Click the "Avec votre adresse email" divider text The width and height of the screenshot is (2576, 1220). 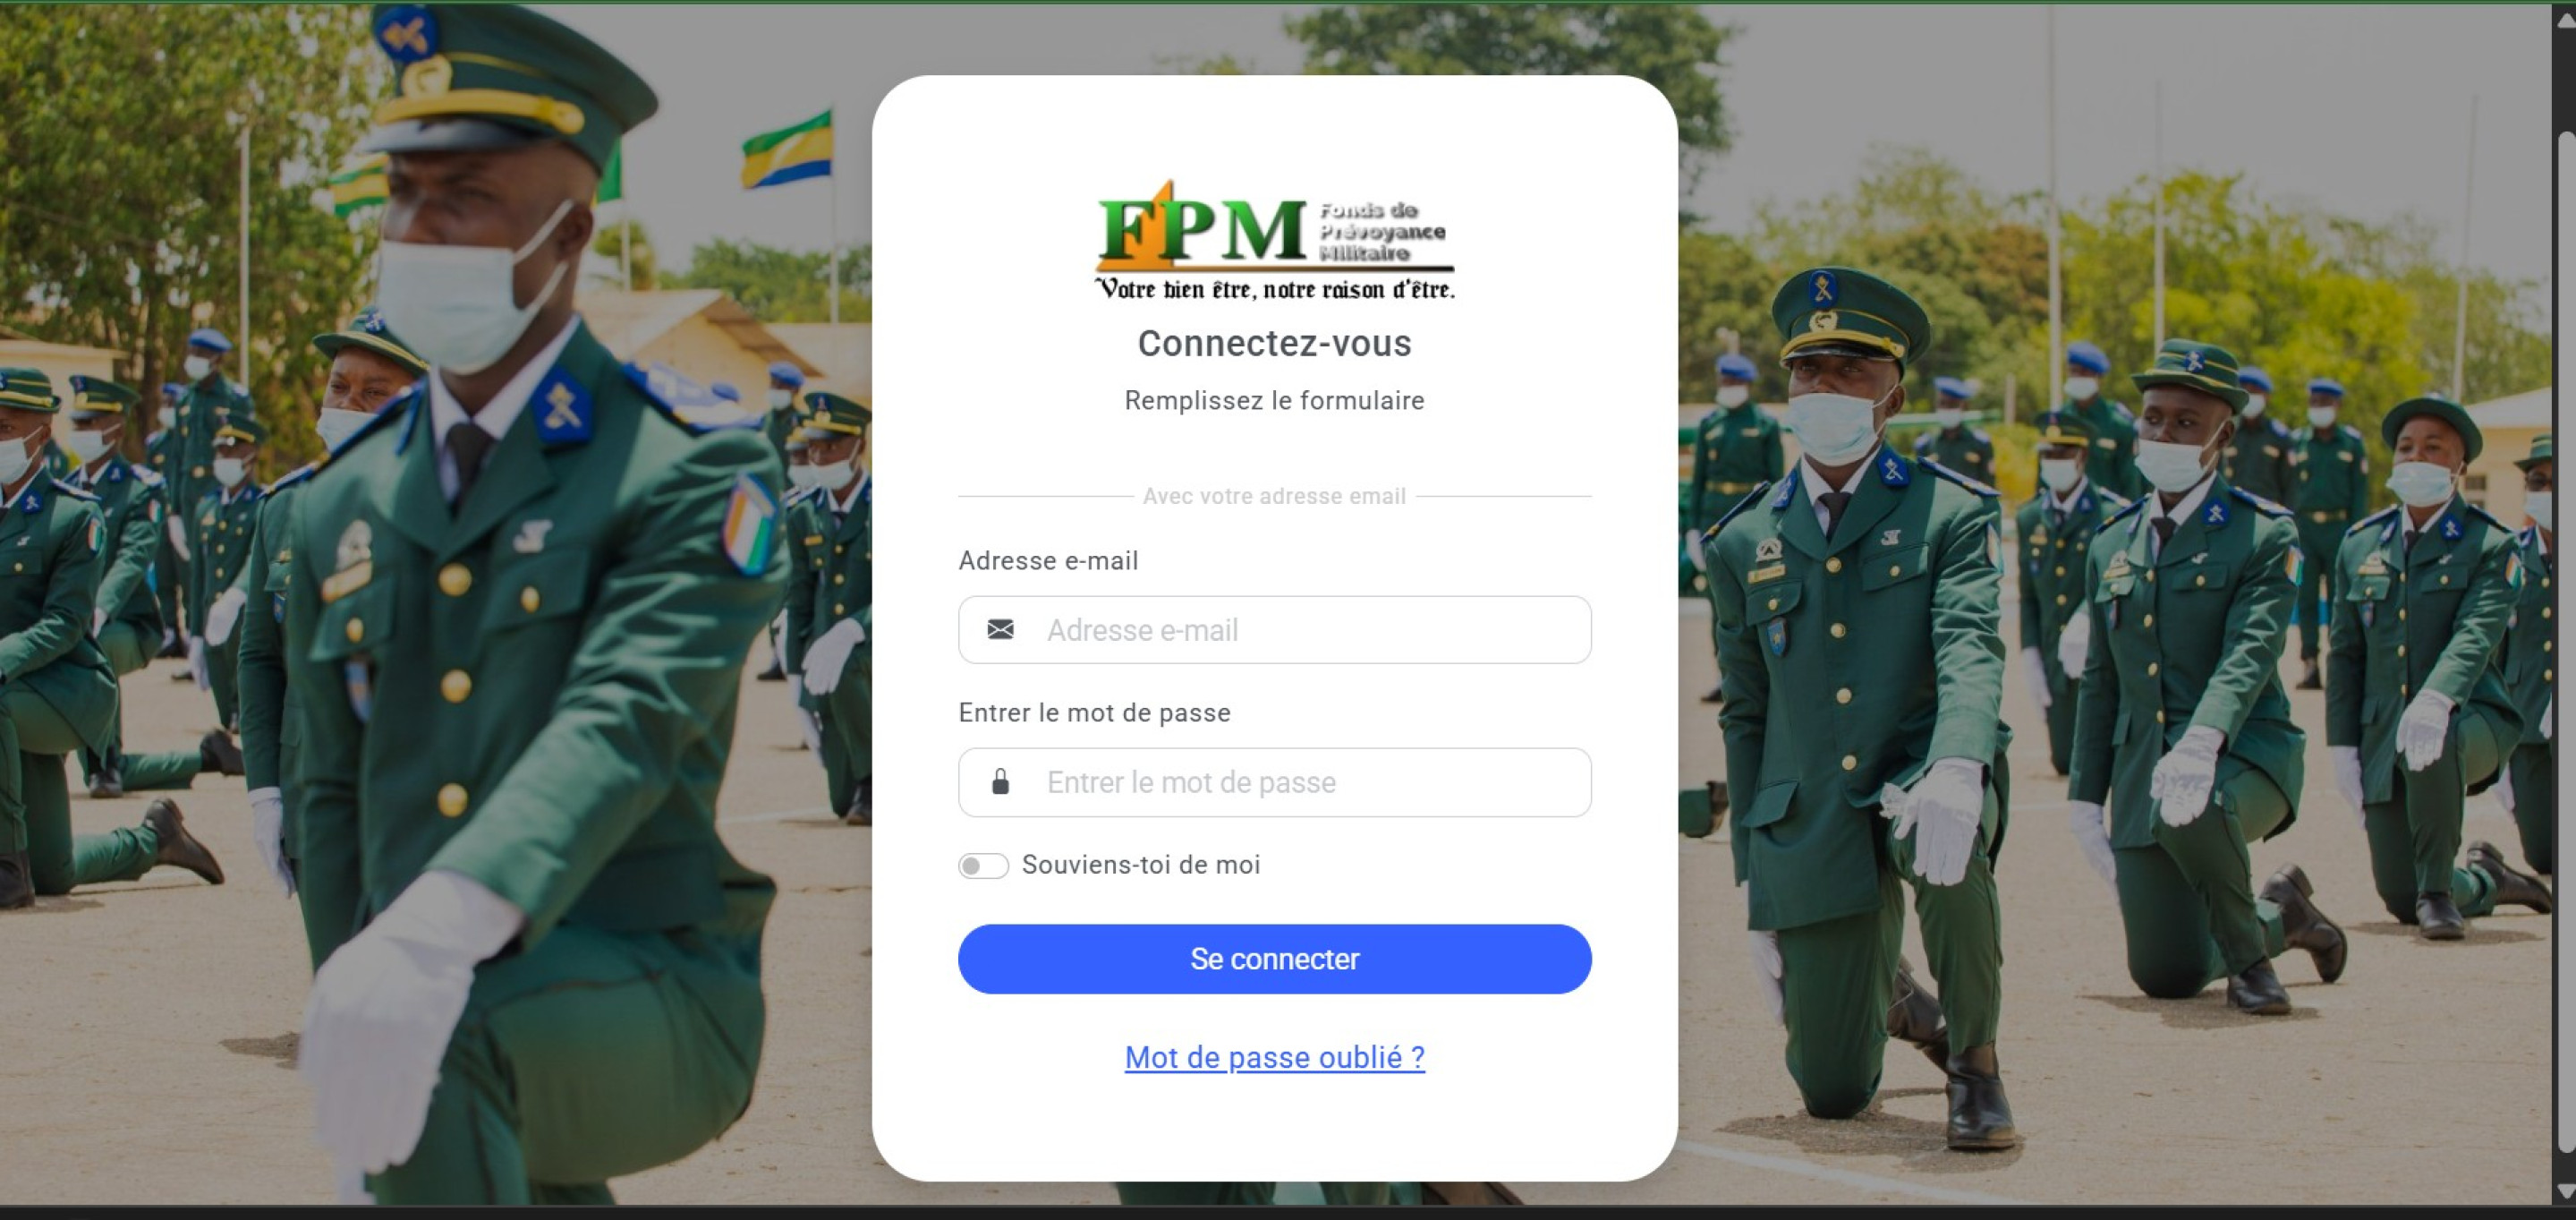click(1275, 496)
